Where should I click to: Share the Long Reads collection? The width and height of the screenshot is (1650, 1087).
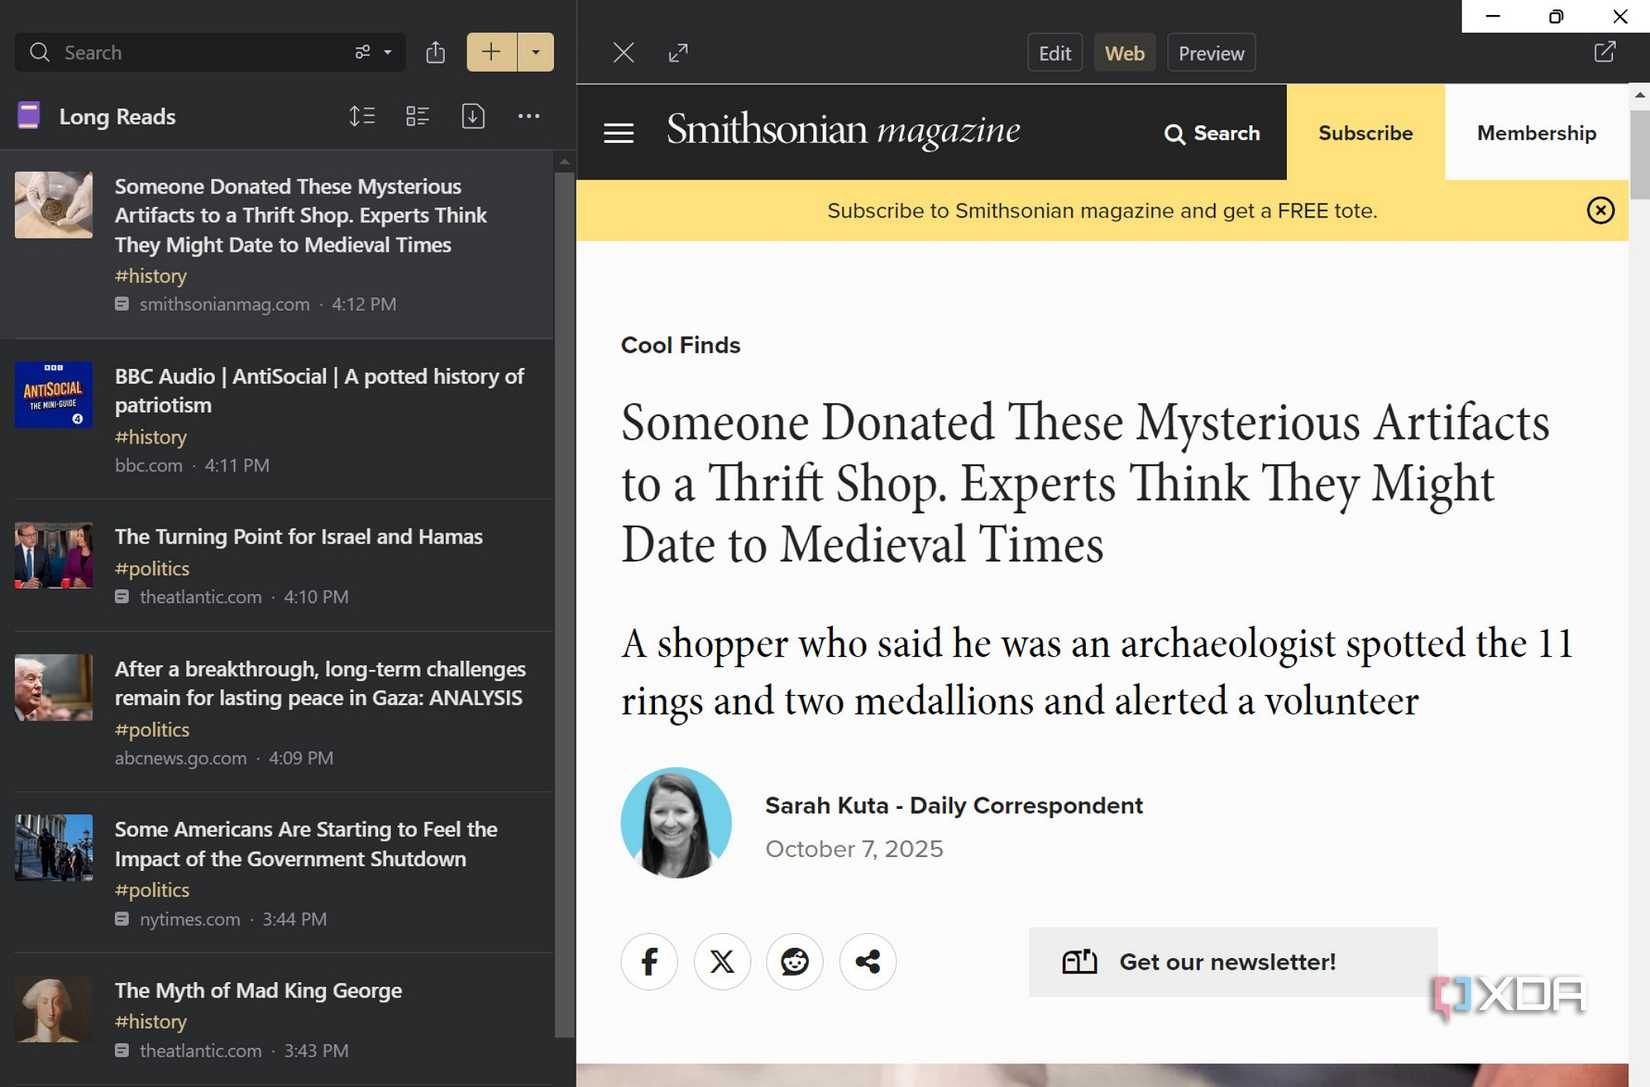[x=435, y=52]
